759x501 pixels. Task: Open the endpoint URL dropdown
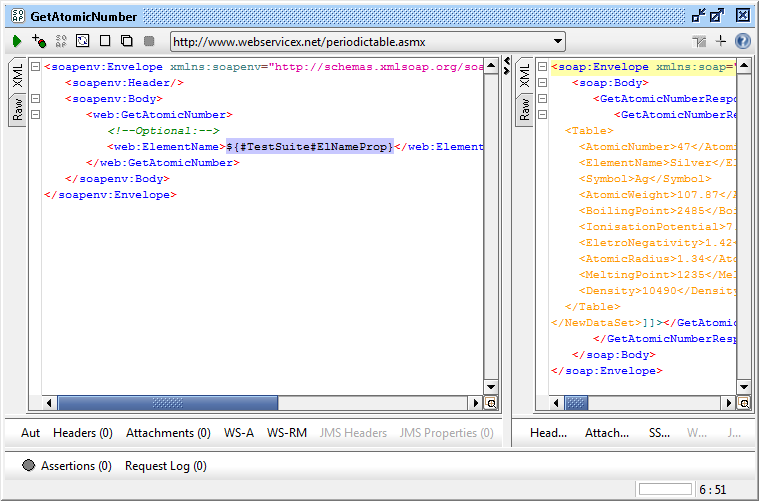pos(558,42)
